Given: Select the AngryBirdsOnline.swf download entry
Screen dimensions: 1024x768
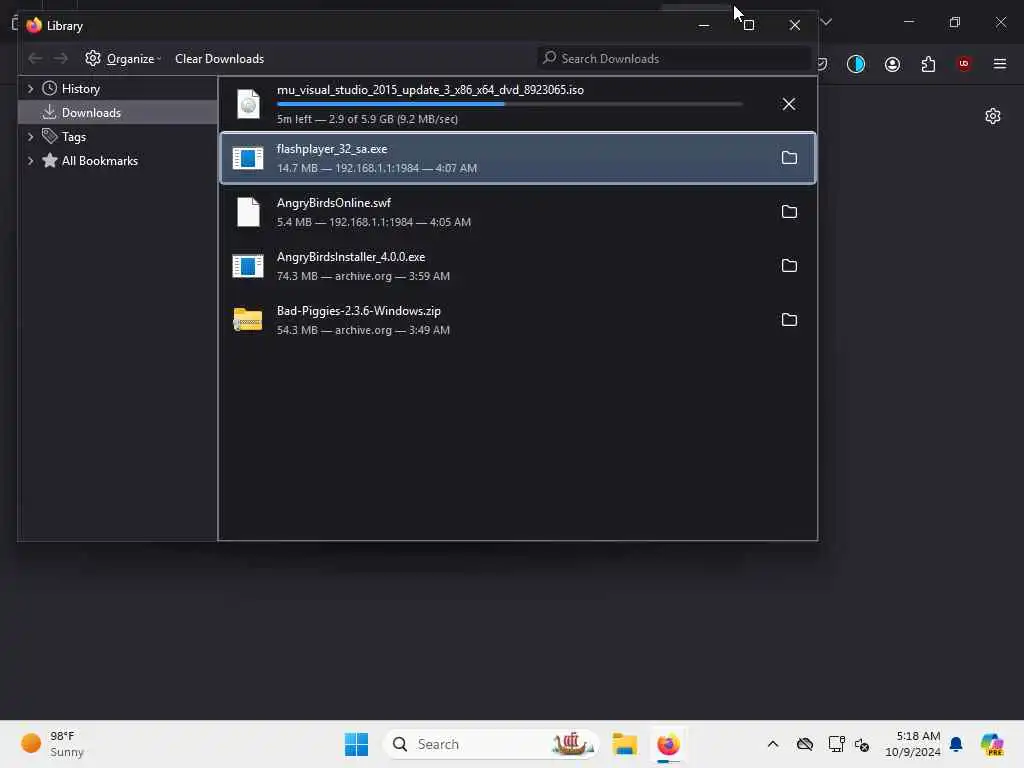Looking at the screenshot, I should pos(518,212).
